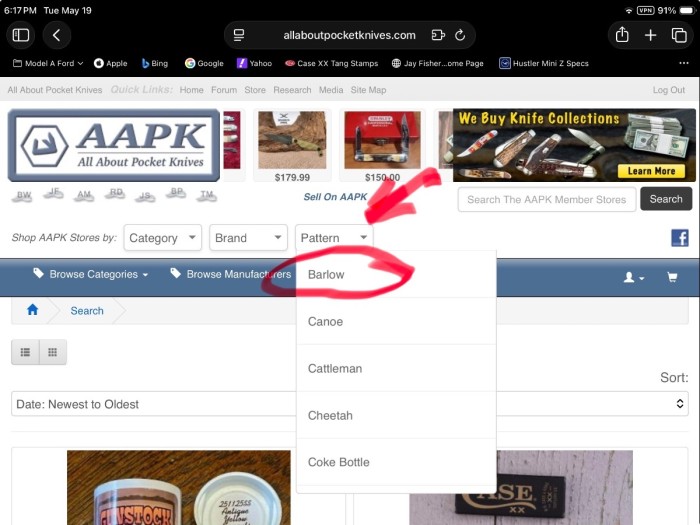This screenshot has height=525, width=700.
Task: Open the Facebook page icon
Action: coord(679,238)
